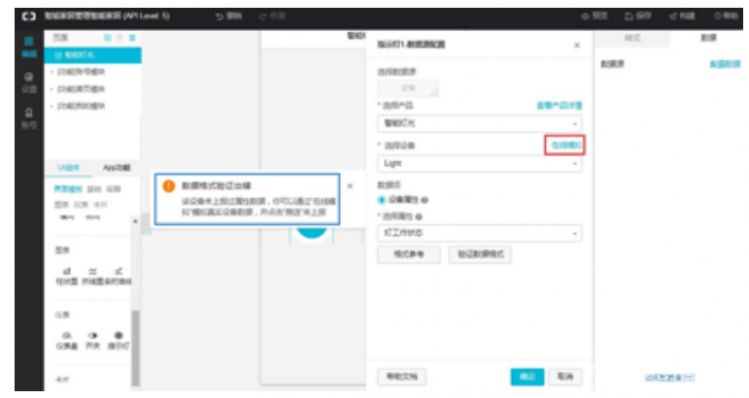Click the component list scrollbar up arrow
The width and height of the screenshot is (749, 398).
[136, 221]
